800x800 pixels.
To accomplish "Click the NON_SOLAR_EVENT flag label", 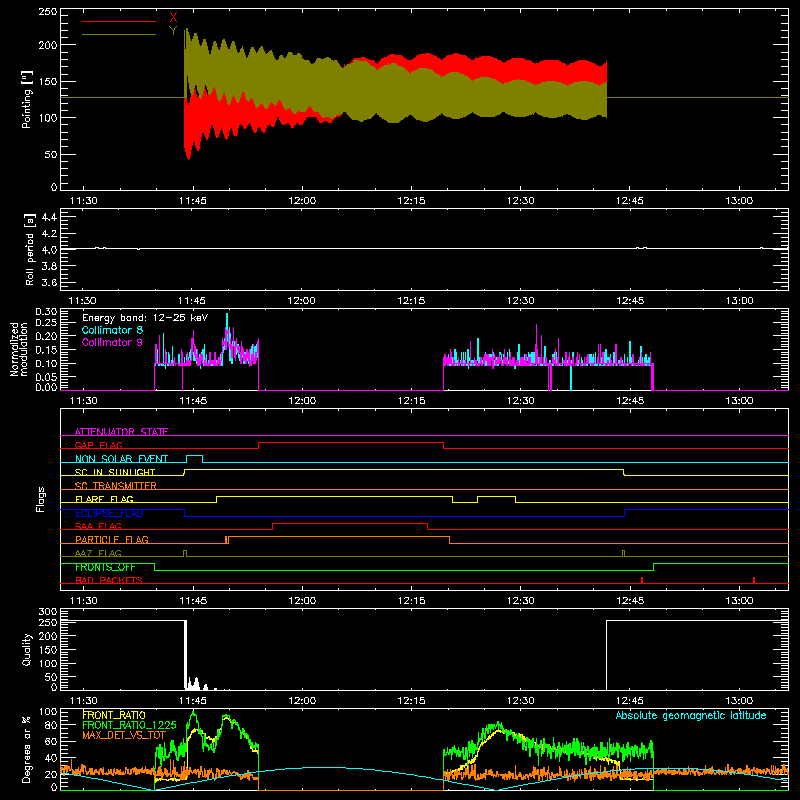I will point(121,459).
